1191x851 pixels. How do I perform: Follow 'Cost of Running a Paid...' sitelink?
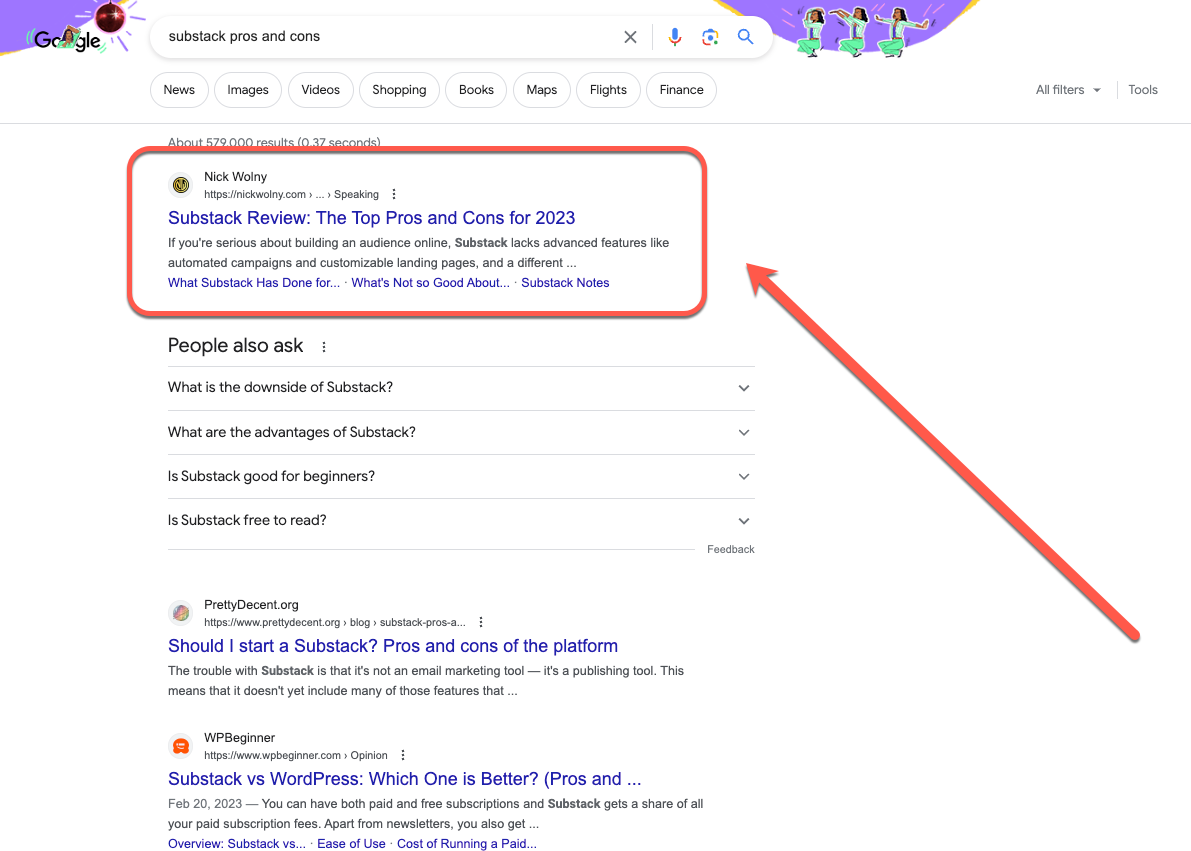point(466,843)
